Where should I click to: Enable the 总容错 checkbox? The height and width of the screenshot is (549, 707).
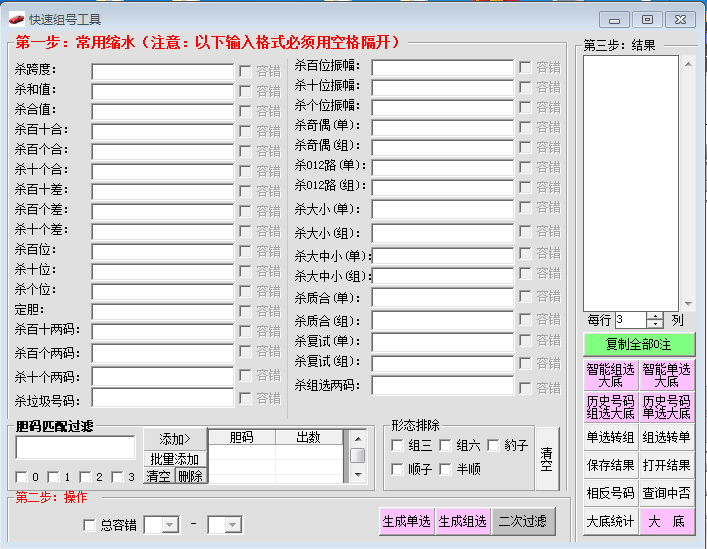coord(90,525)
